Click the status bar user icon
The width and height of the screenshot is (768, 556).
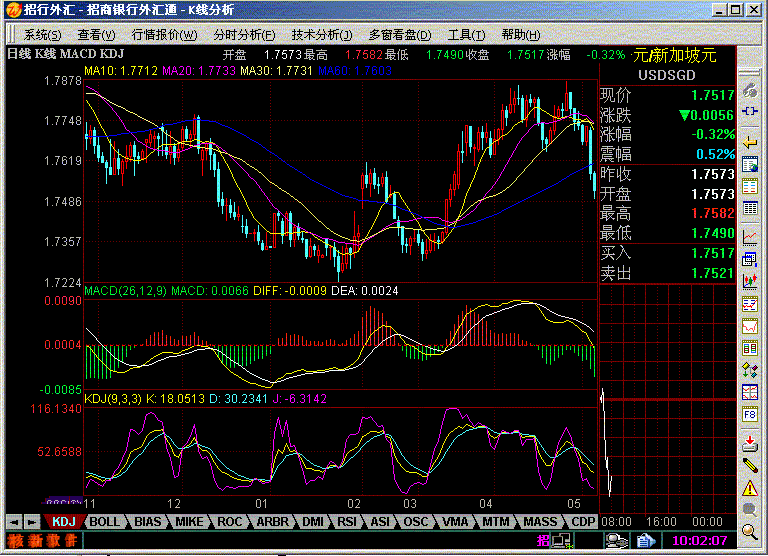point(617,541)
